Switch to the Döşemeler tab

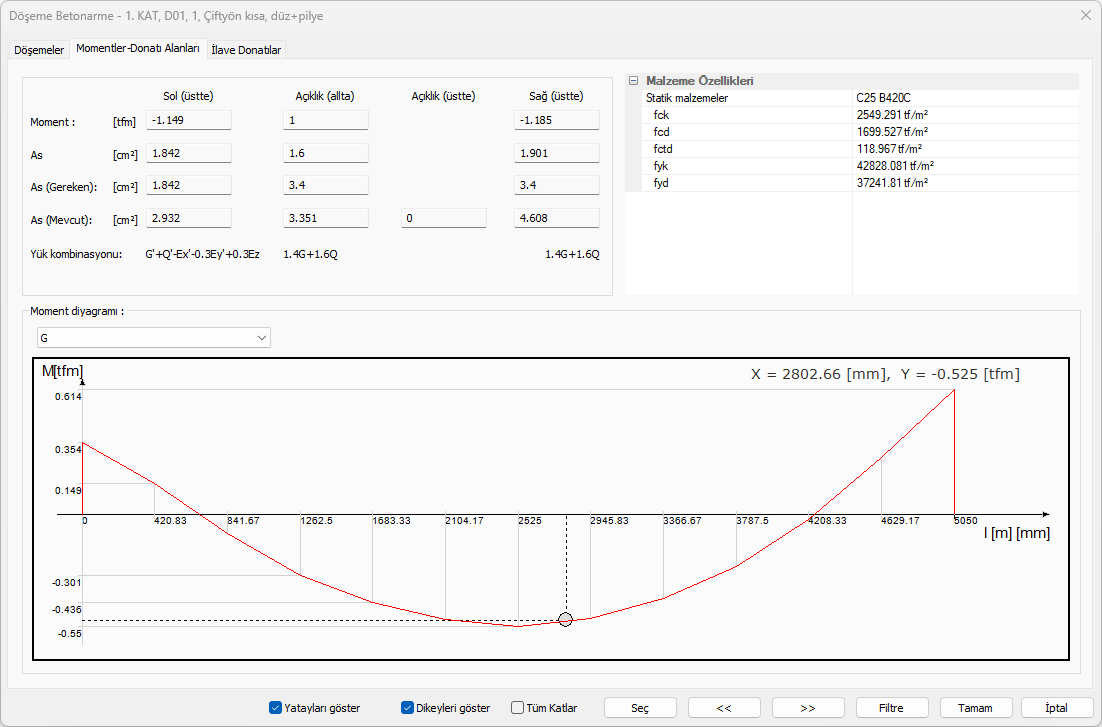pos(40,49)
